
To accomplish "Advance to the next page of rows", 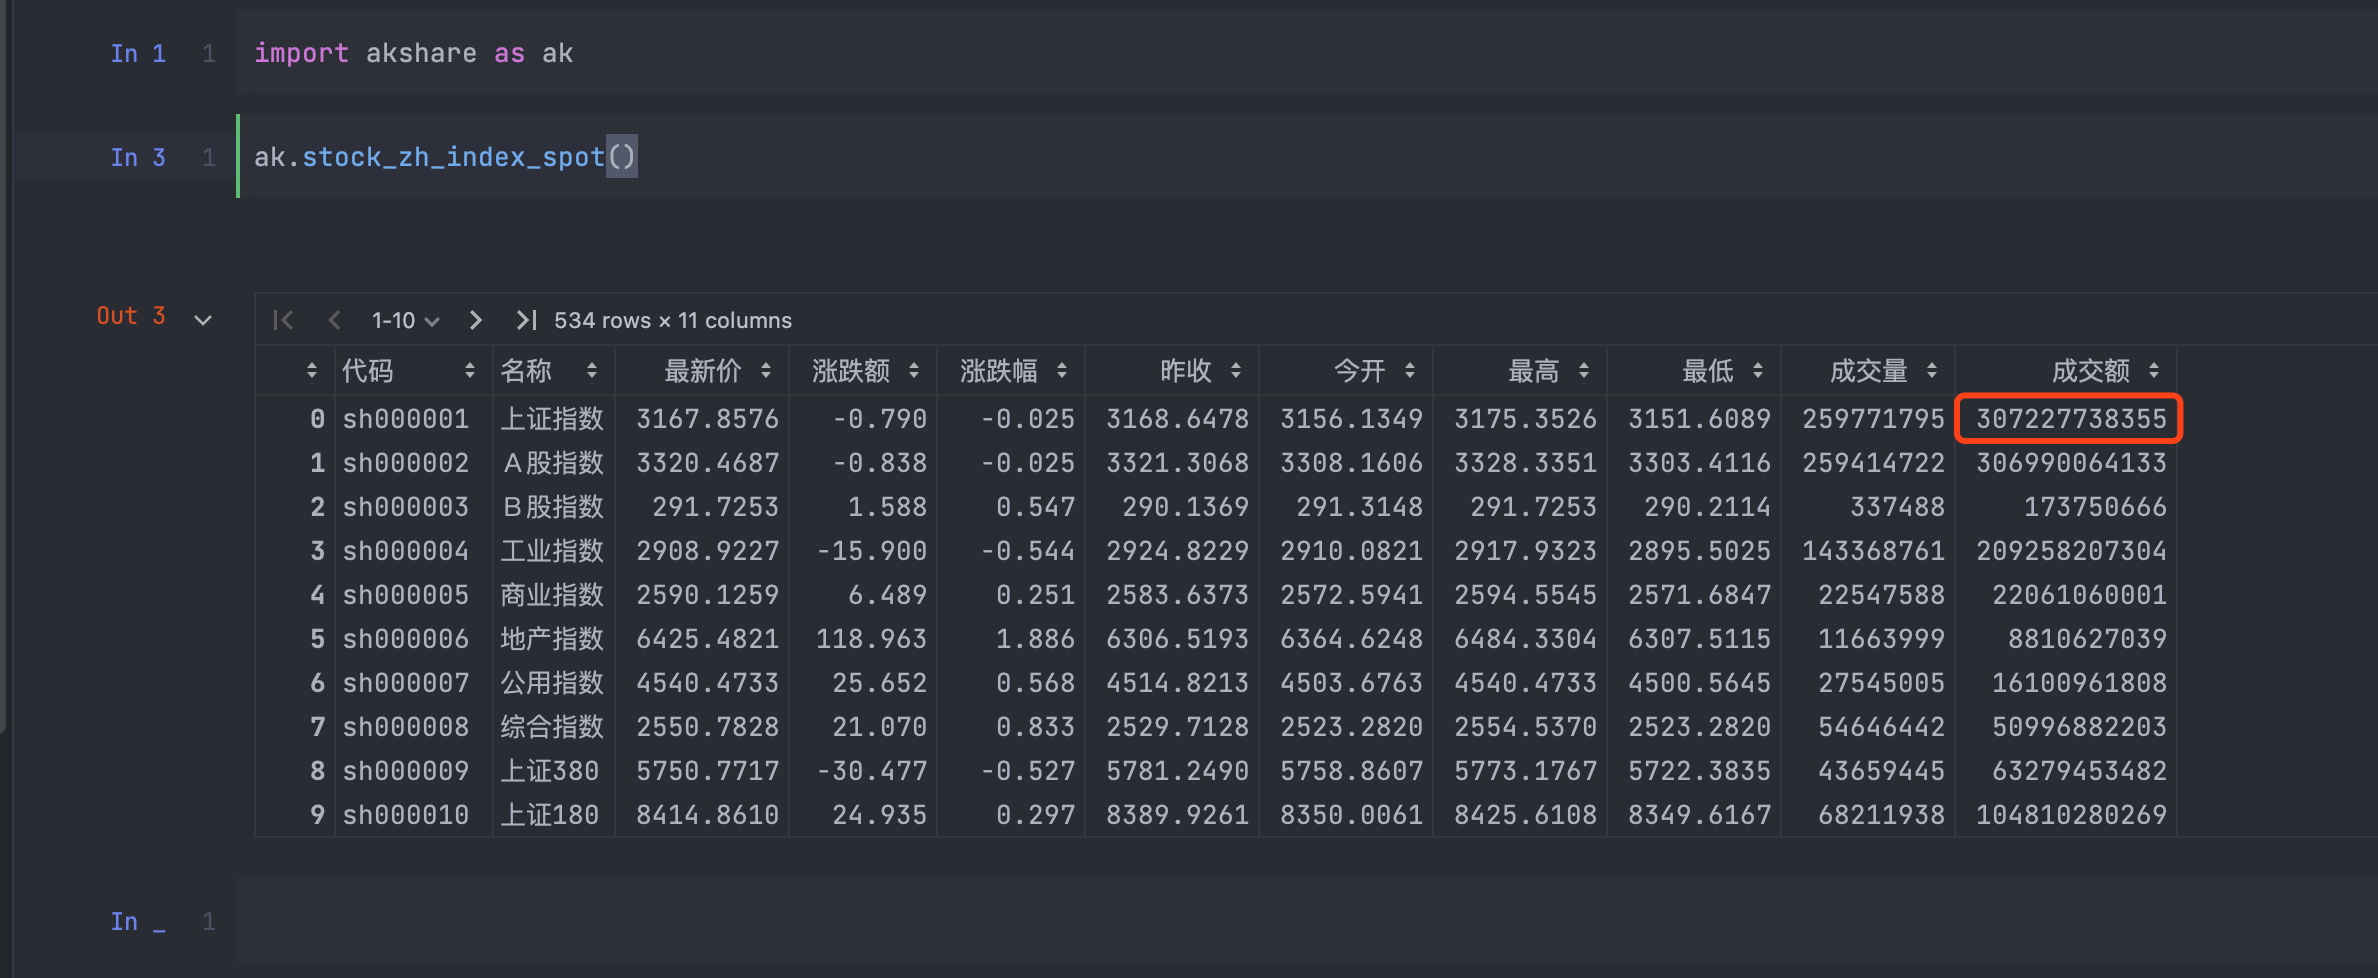I will point(475,320).
